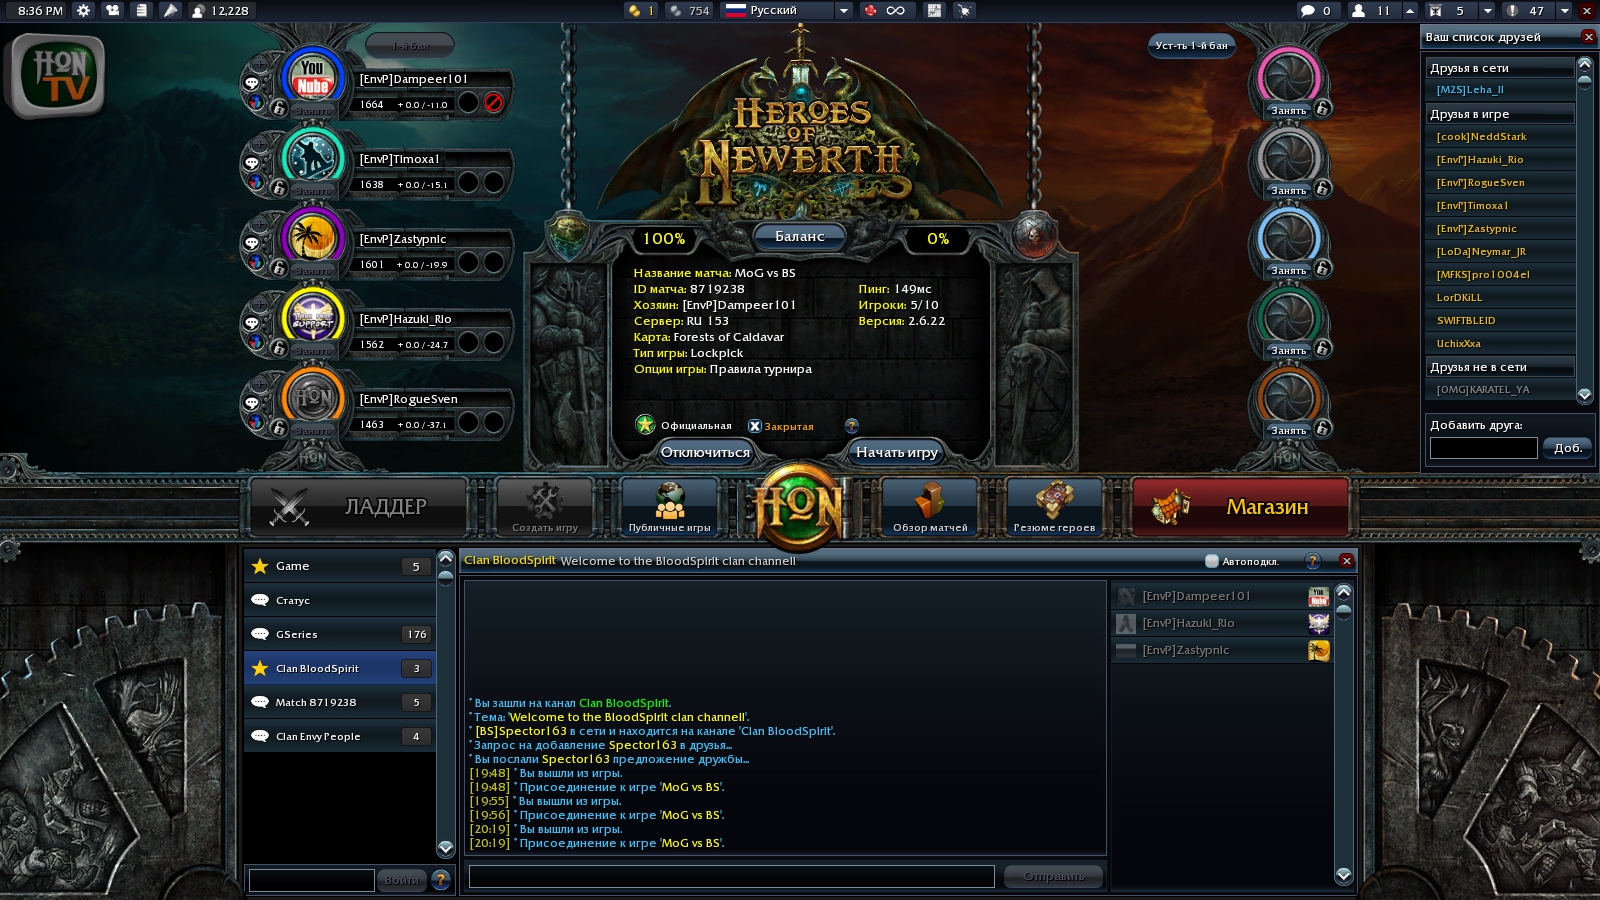The width and height of the screenshot is (1600, 900).
Task: Open the Public games icon
Action: pos(670,507)
